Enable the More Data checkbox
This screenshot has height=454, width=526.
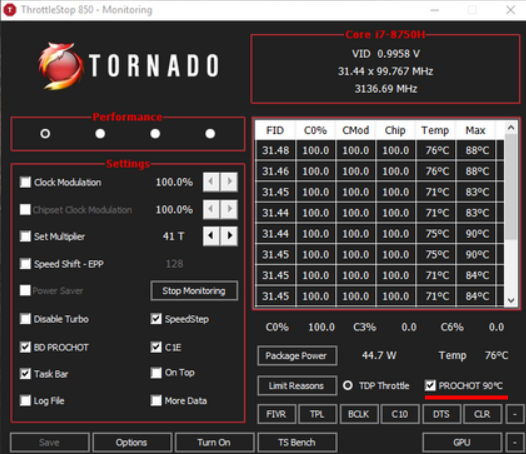click(156, 400)
